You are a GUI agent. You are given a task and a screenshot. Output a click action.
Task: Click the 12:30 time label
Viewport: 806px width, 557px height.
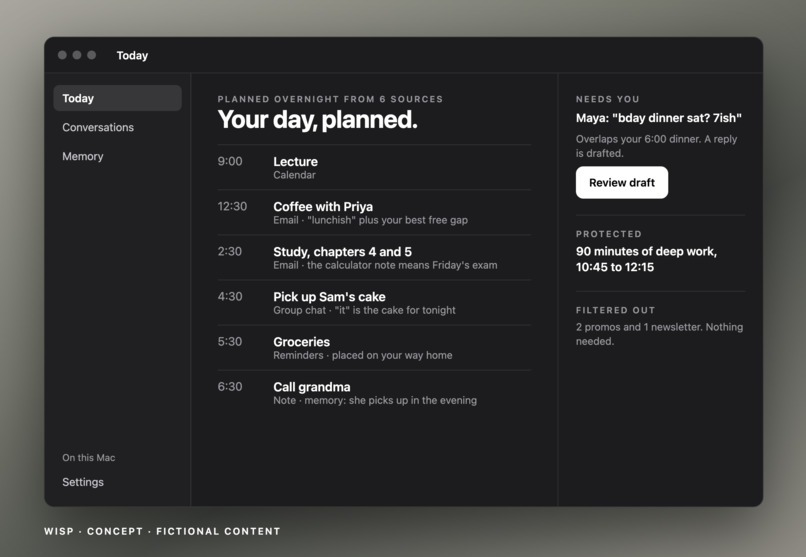tap(232, 207)
